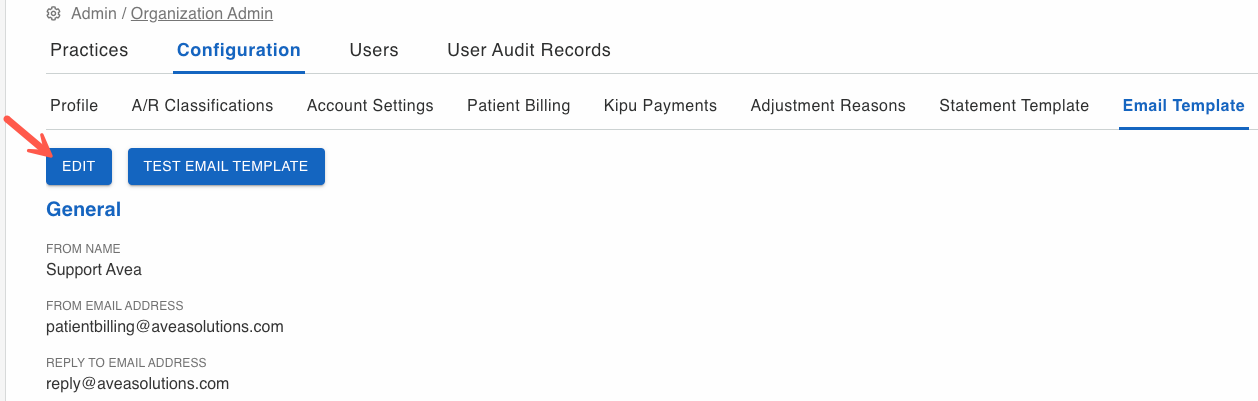
Task: Switch to the Practices tab
Action: pos(89,50)
